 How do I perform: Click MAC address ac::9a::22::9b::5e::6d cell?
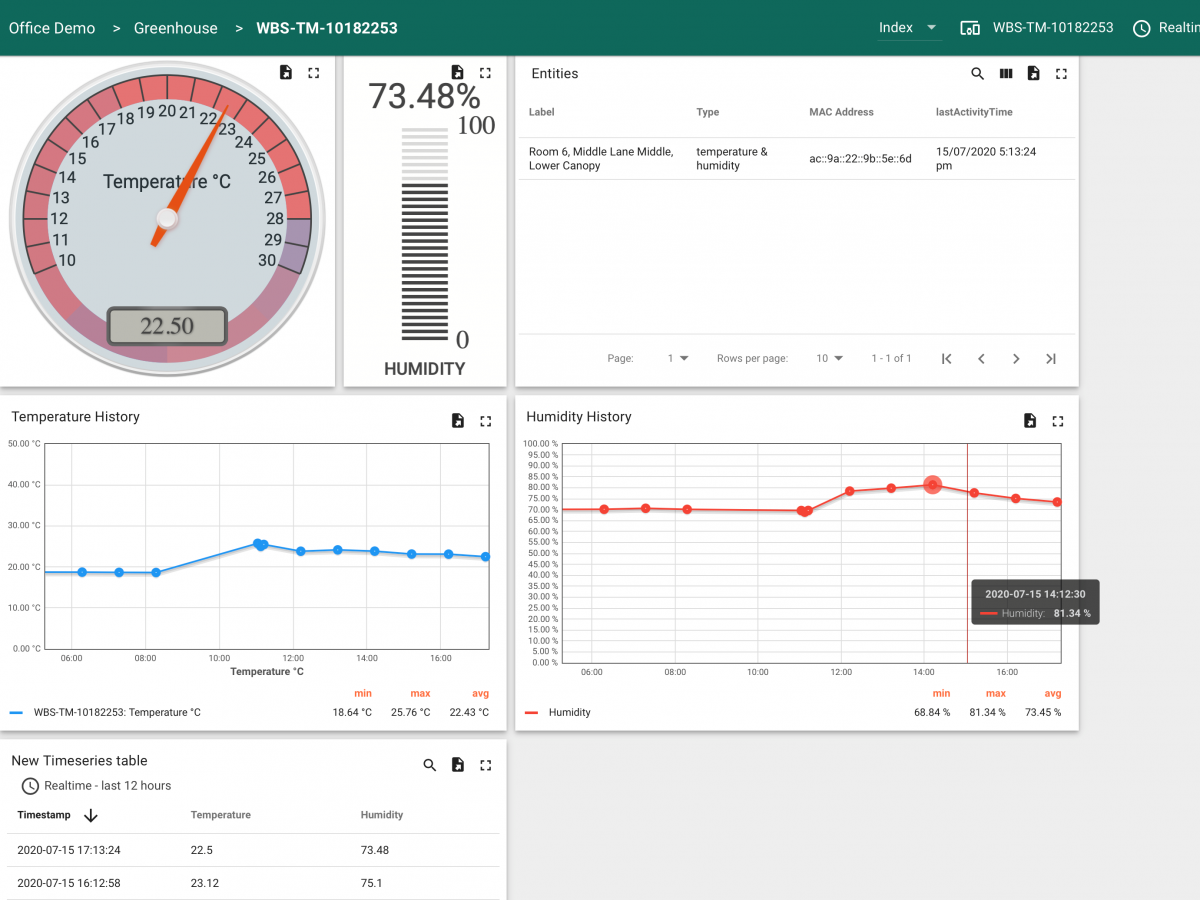click(x=860, y=159)
